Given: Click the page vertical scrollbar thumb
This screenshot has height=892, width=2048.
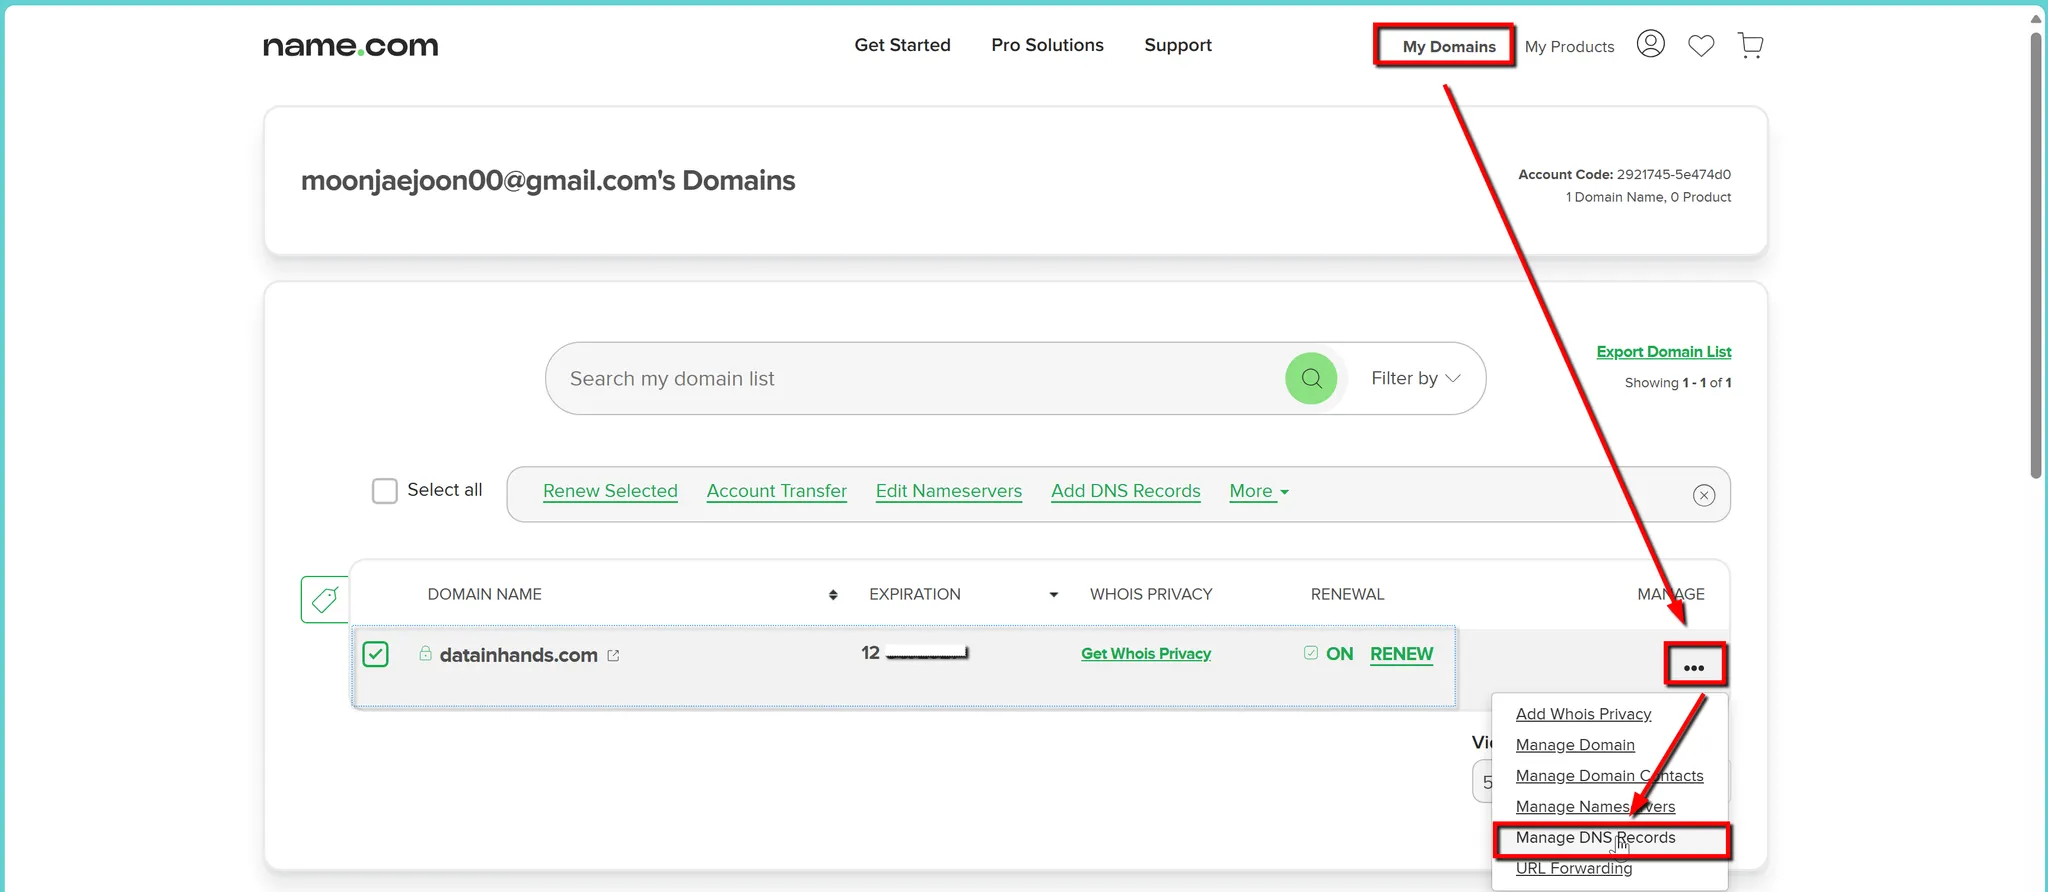Looking at the screenshot, I should [2035, 255].
